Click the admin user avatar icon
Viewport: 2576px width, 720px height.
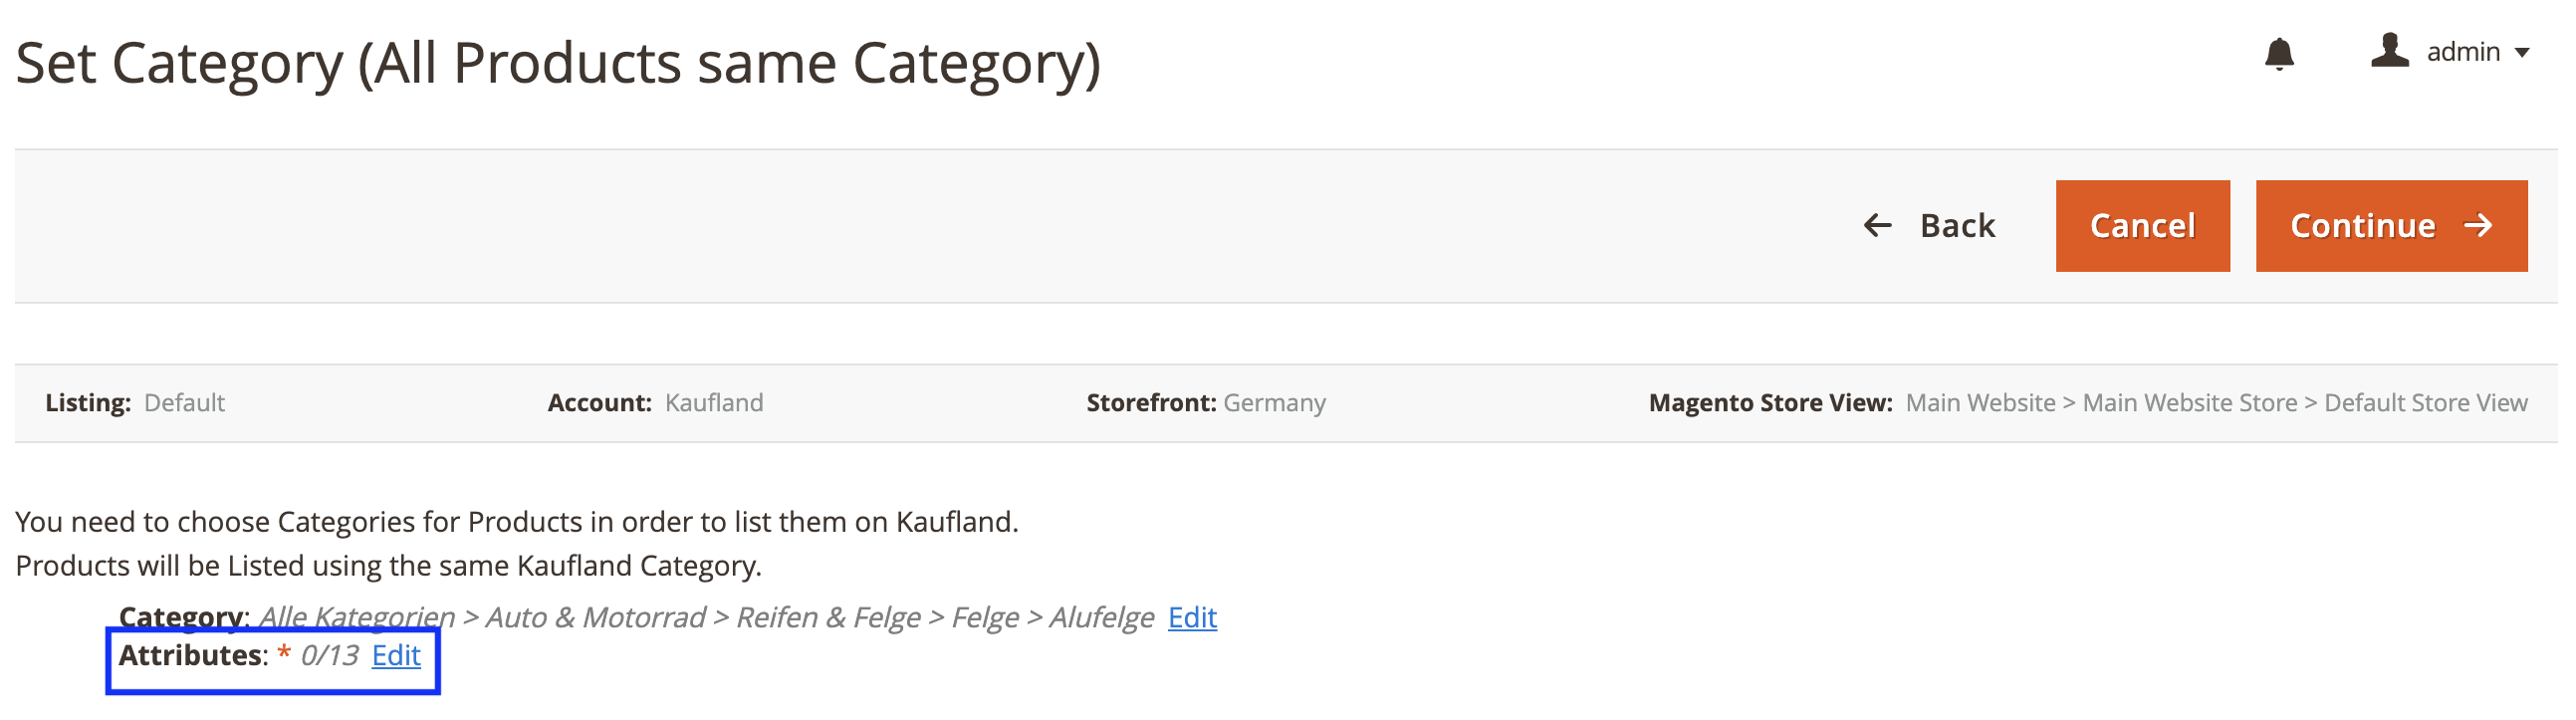(x=2391, y=52)
